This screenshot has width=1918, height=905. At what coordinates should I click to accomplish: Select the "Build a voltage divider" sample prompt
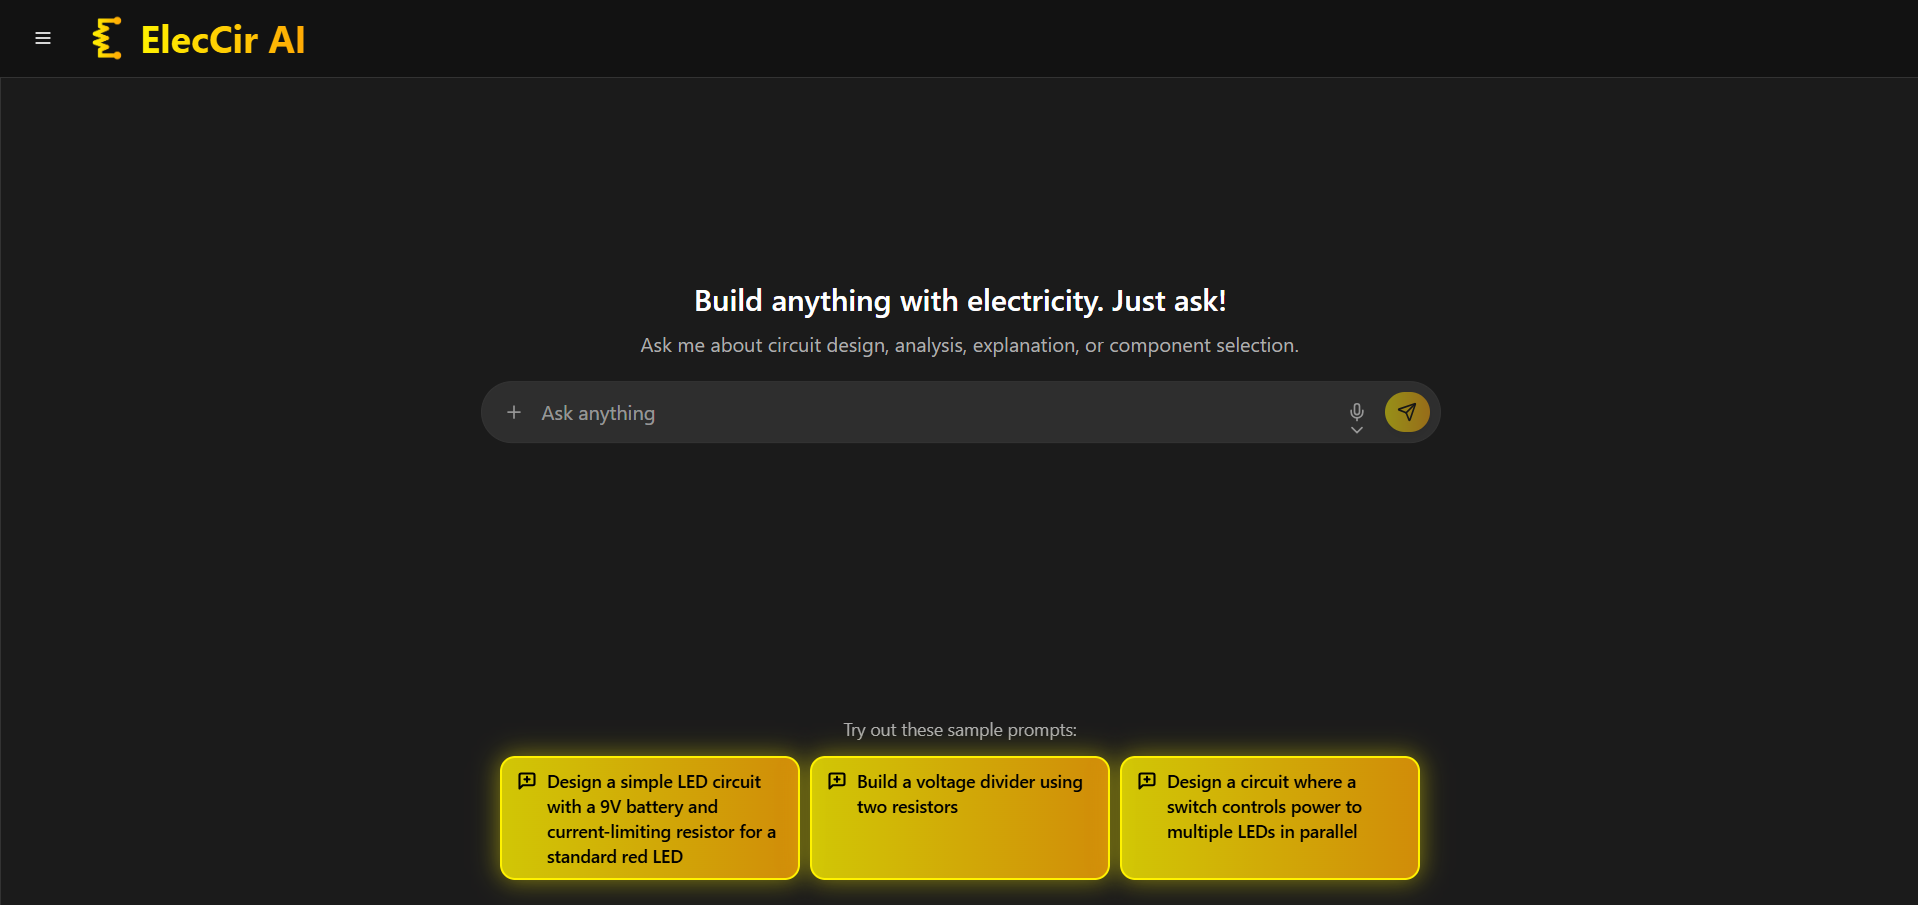[958, 817]
